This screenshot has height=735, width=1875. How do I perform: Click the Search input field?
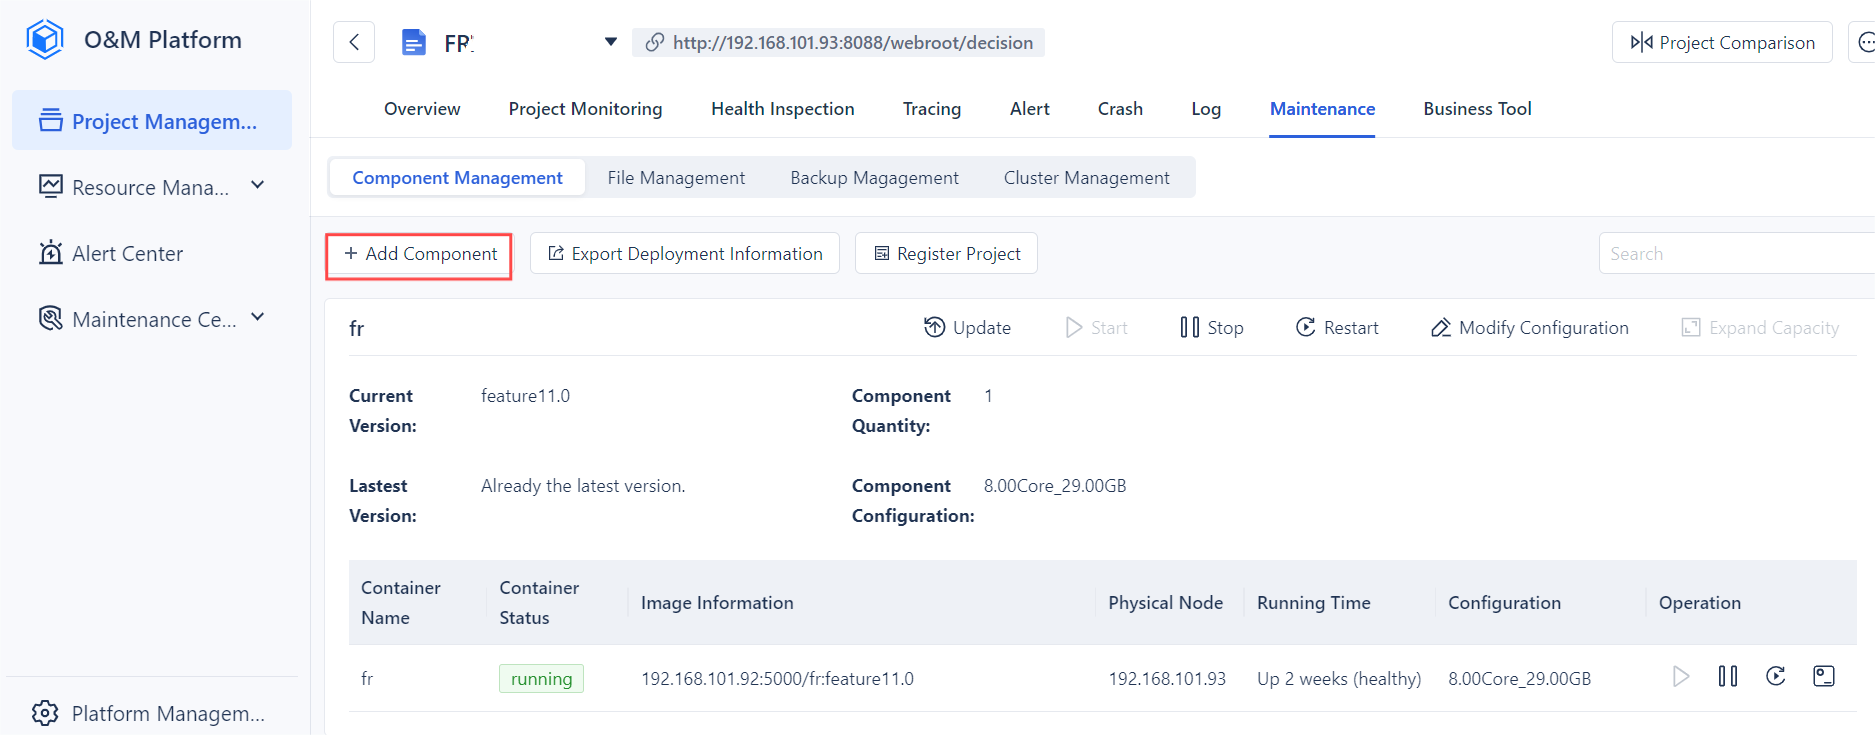point(1735,254)
